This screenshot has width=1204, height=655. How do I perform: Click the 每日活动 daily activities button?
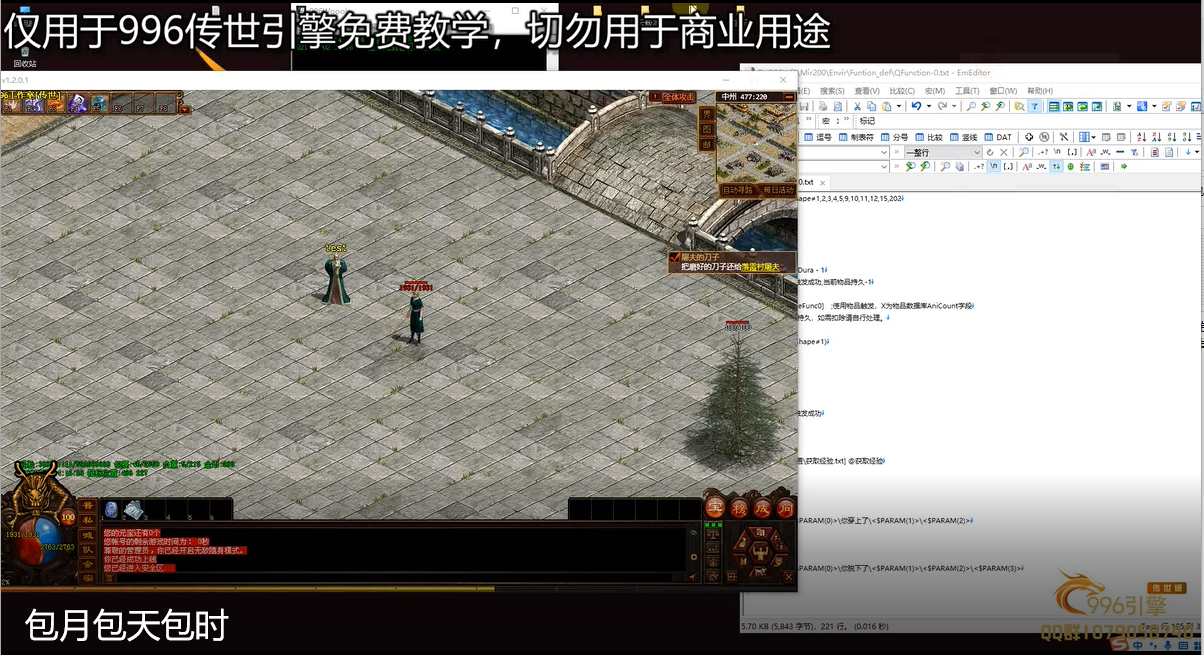[x=779, y=190]
